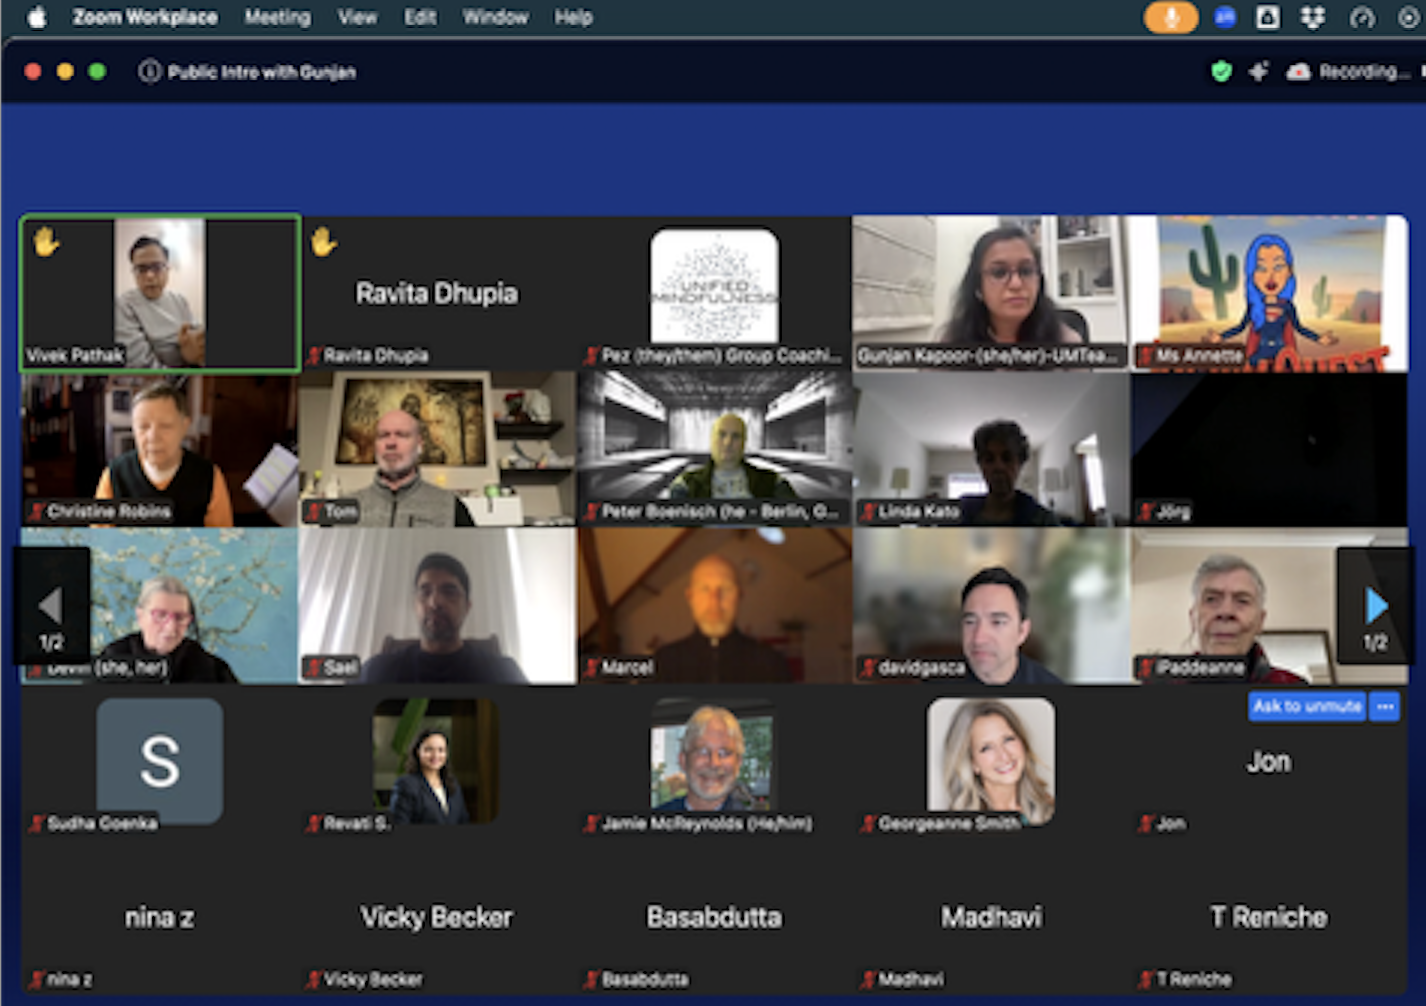Open the View menu
1426x1006 pixels.
coord(357,17)
